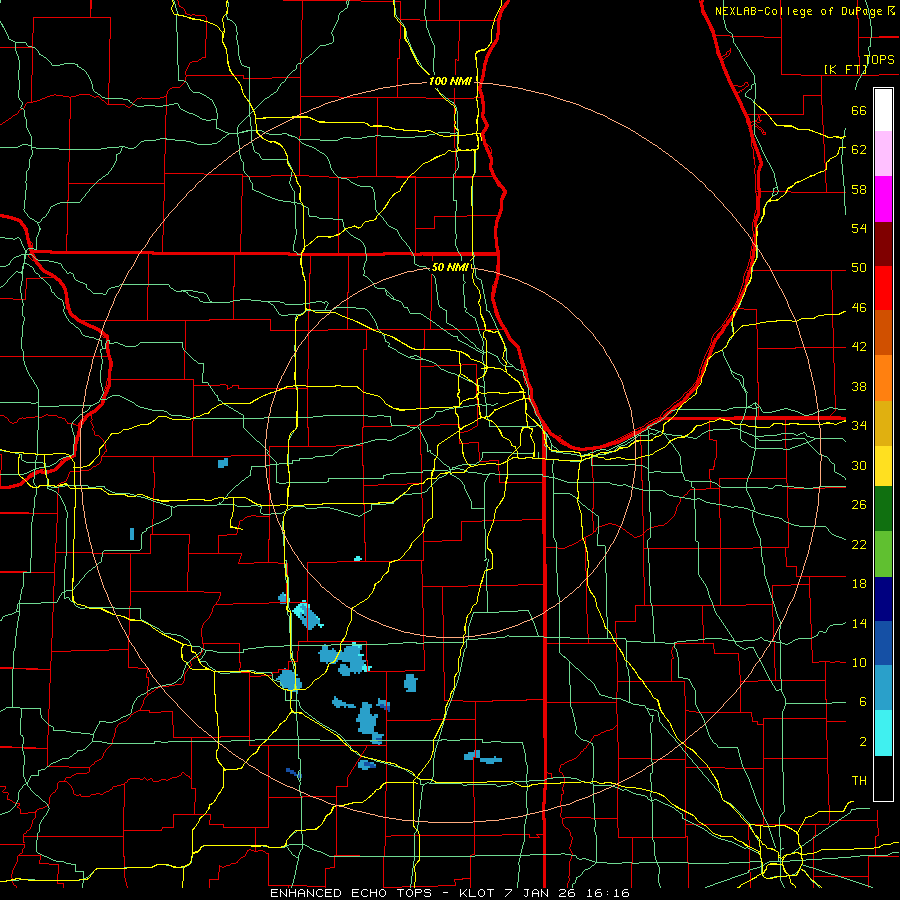Select the dark green legend swatch
Image resolution: width=900 pixels, height=900 pixels.
(883, 509)
